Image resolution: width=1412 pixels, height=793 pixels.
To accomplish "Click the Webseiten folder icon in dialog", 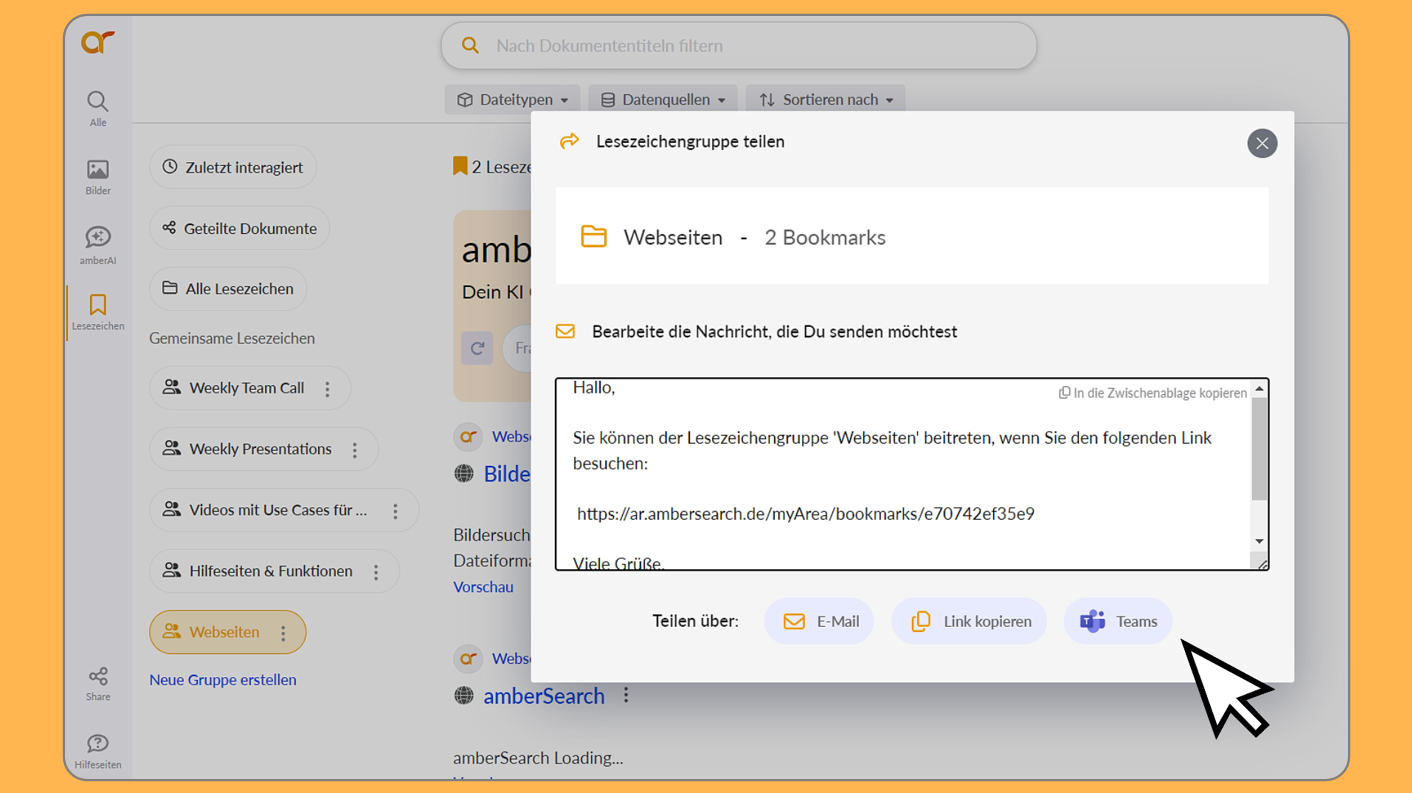I will pyautogui.click(x=594, y=237).
